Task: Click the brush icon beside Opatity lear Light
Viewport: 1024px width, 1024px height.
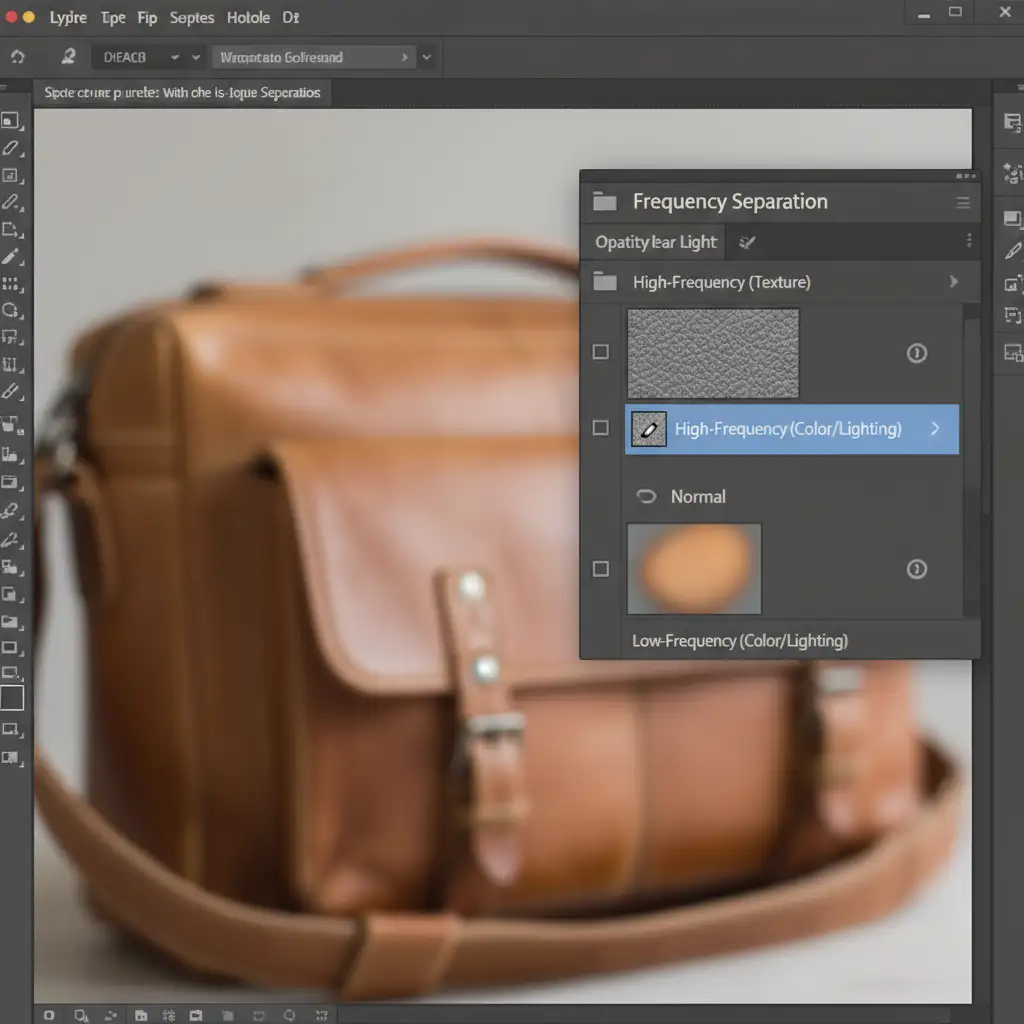Action: [746, 242]
